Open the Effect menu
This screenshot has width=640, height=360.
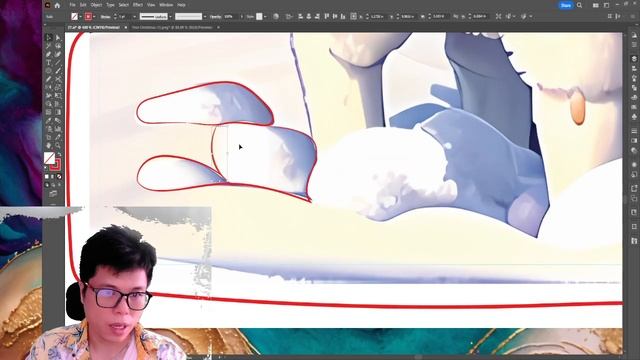coord(138,5)
